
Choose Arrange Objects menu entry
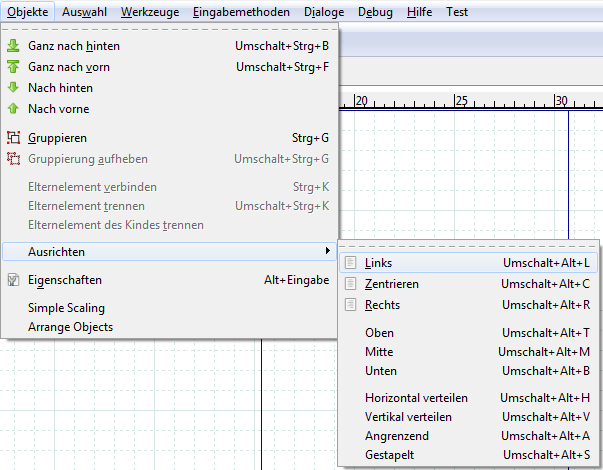click(70, 327)
